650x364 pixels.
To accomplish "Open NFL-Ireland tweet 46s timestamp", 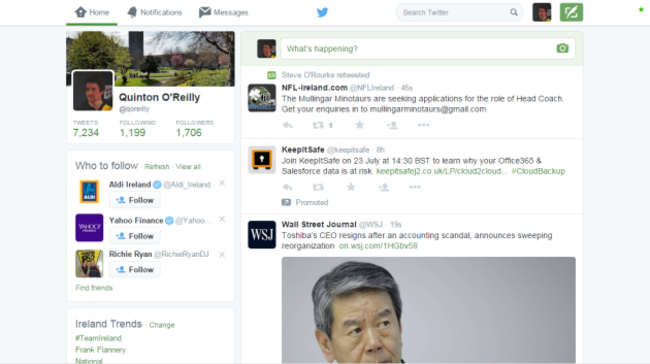I will tap(407, 88).
